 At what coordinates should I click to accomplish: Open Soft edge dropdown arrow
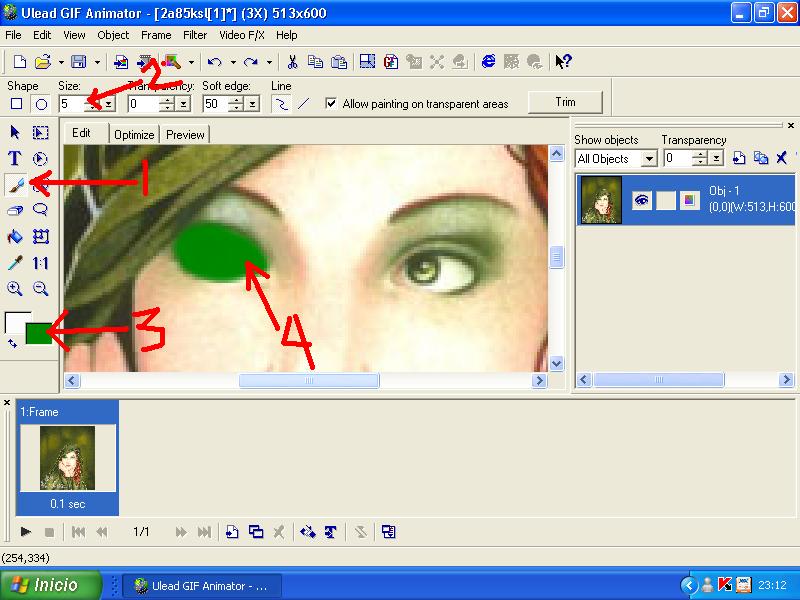tap(253, 104)
